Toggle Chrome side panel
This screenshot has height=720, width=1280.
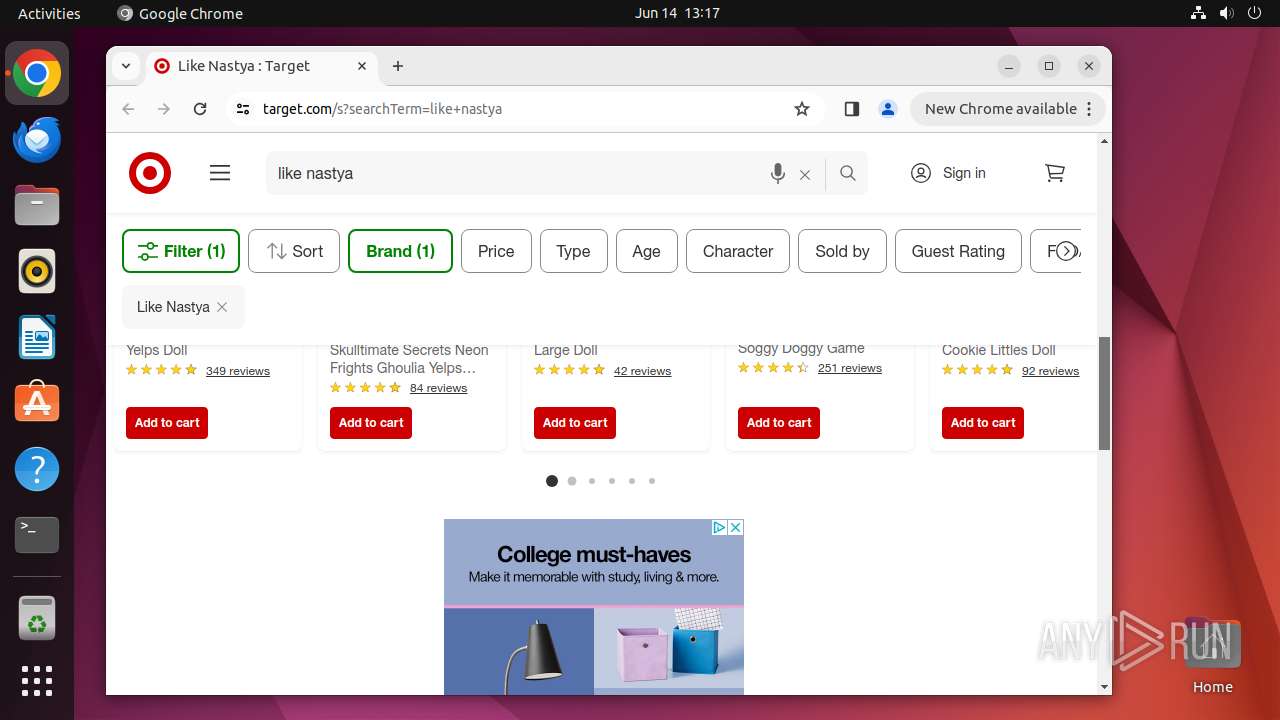click(852, 109)
